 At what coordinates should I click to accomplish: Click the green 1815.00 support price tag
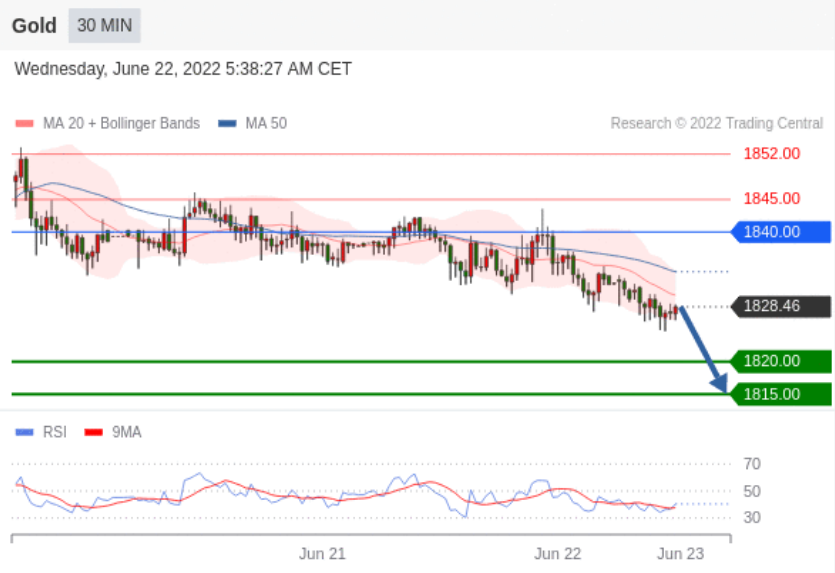pyautogui.click(x=781, y=394)
